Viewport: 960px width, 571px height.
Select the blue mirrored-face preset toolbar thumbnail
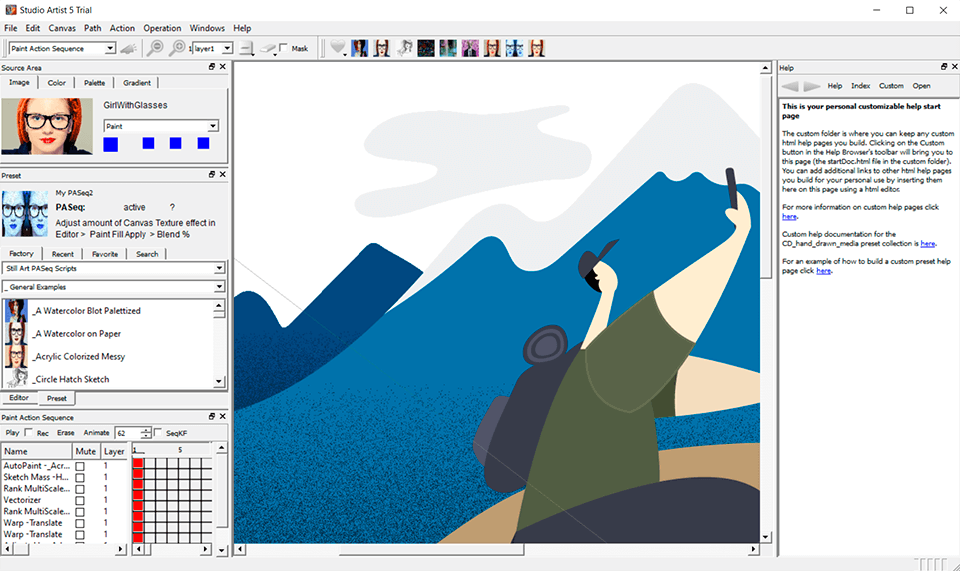coord(514,48)
